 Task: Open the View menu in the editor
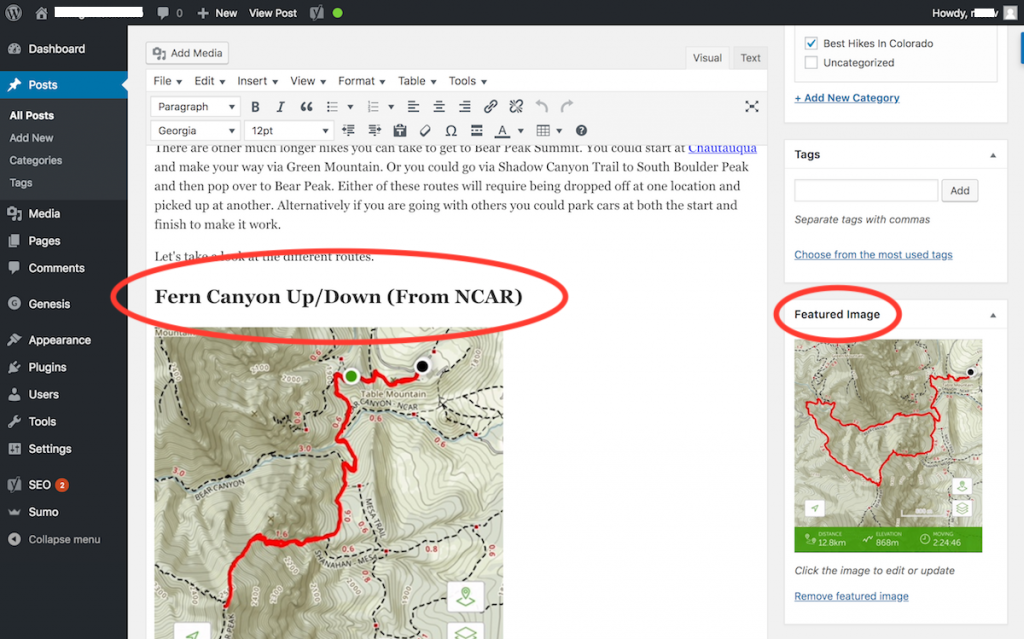(x=308, y=81)
